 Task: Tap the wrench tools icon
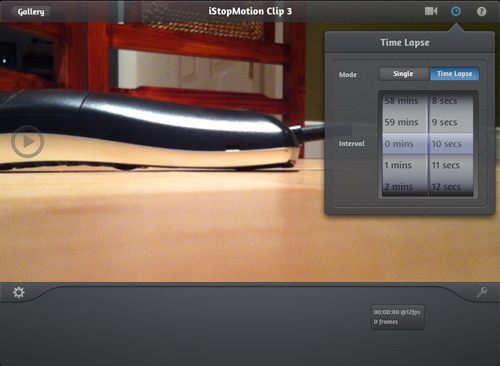(x=482, y=292)
